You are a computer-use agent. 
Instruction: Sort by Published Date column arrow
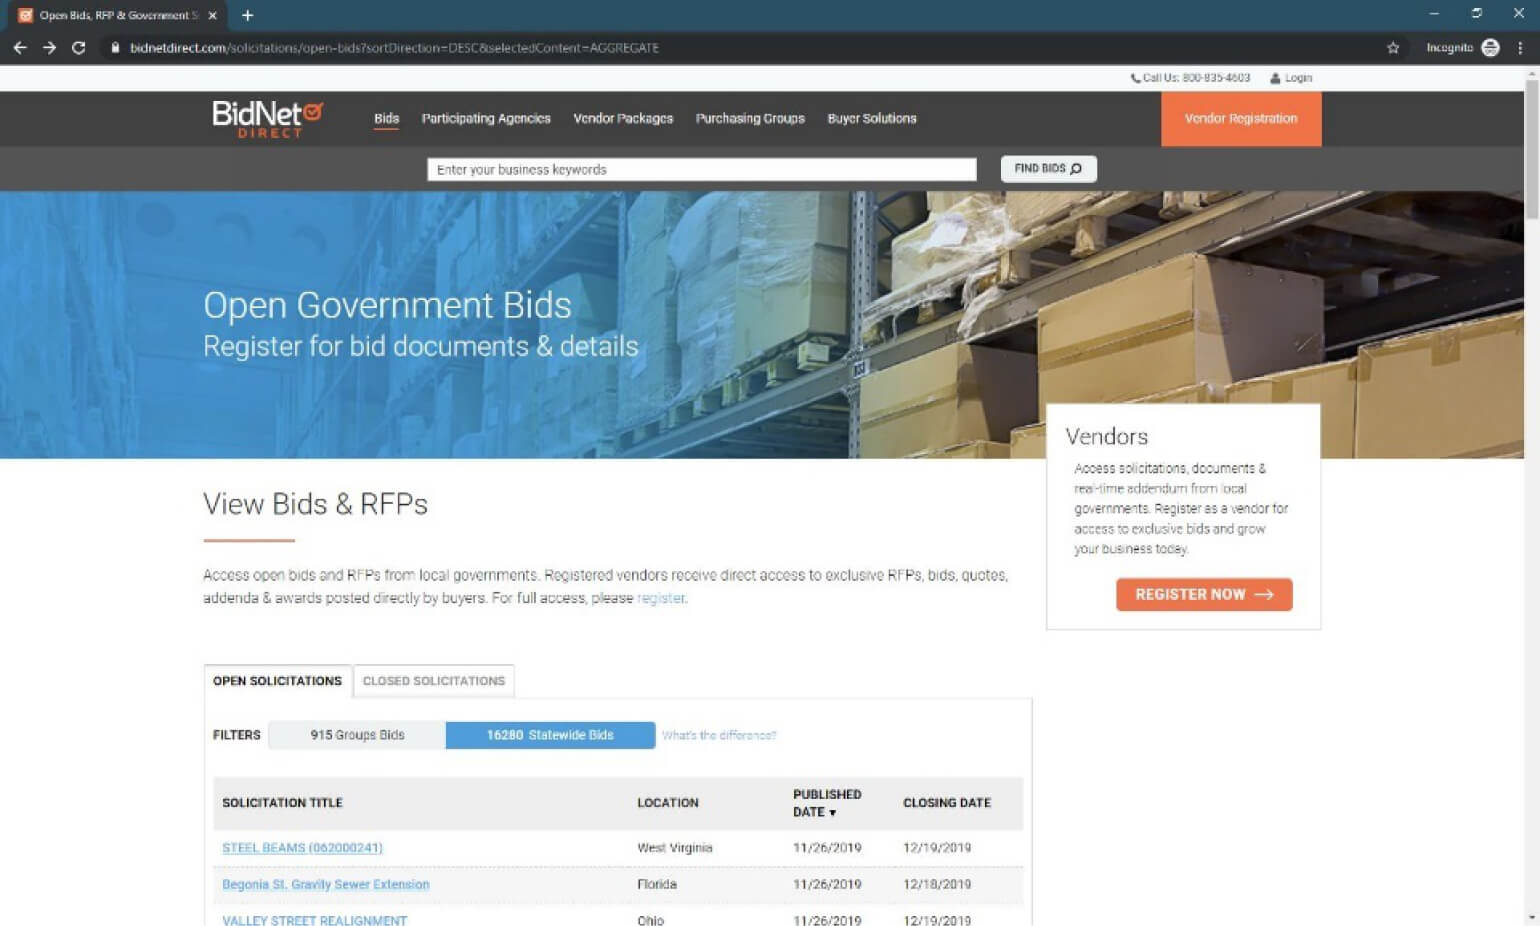click(832, 813)
